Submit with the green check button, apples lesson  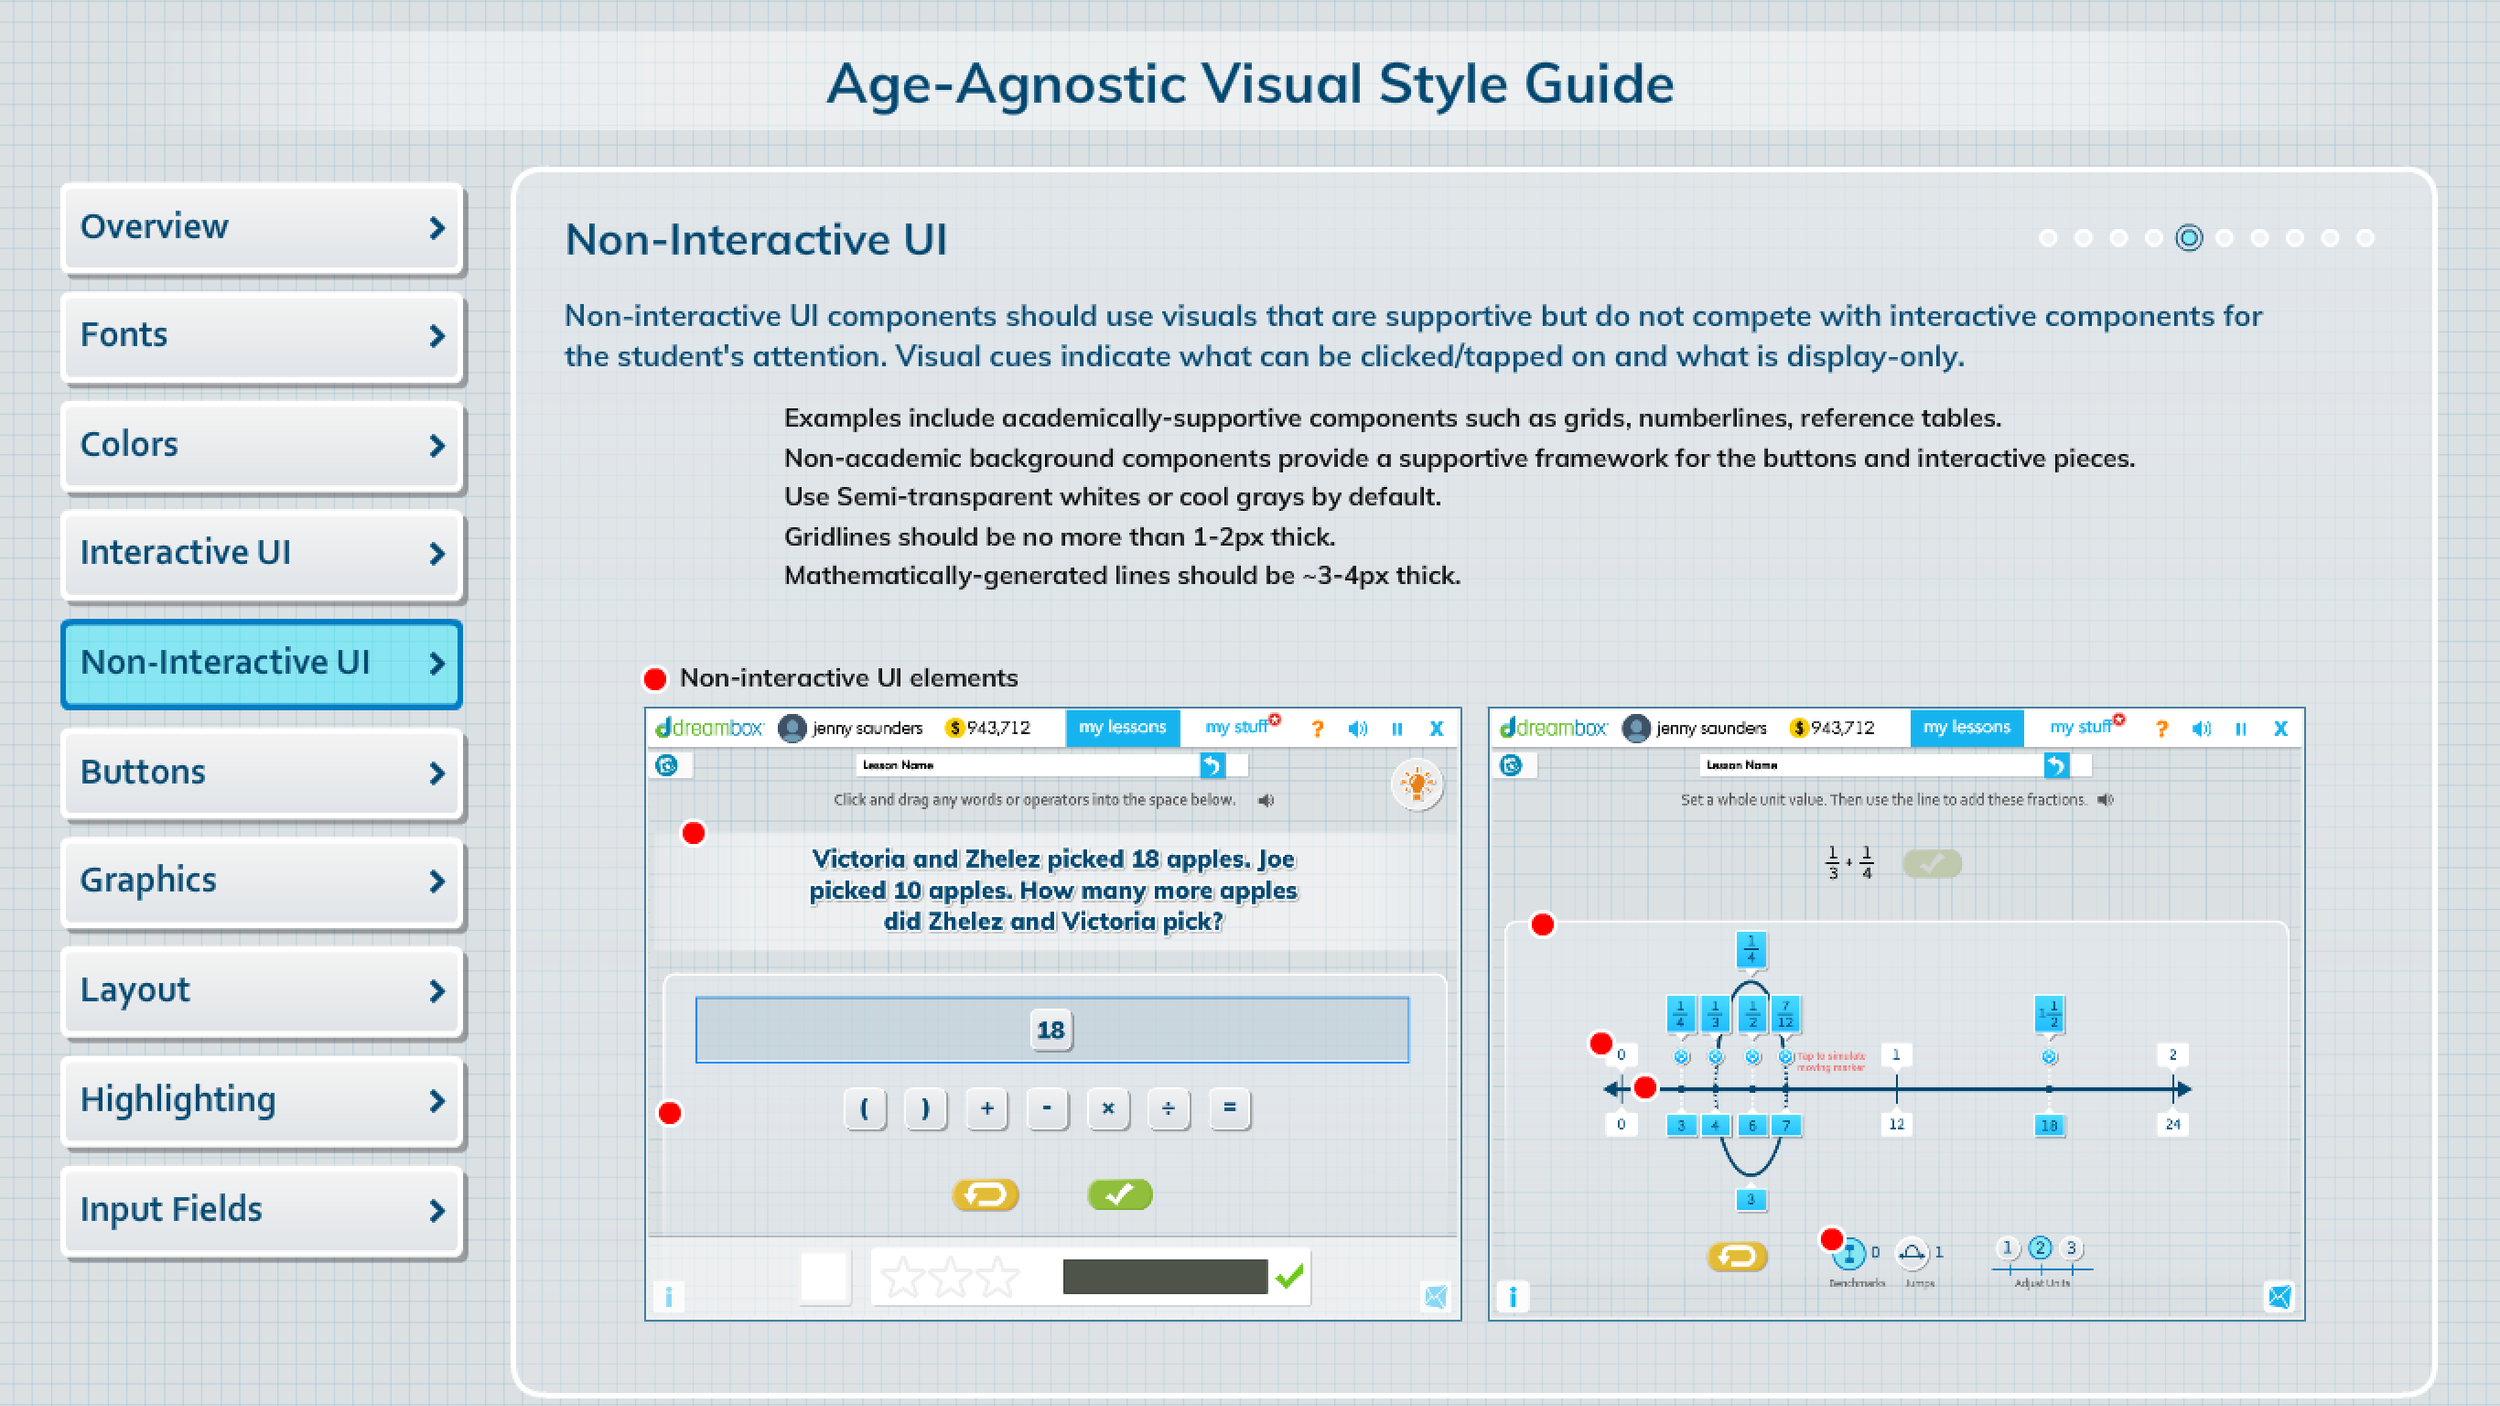[x=1120, y=1194]
